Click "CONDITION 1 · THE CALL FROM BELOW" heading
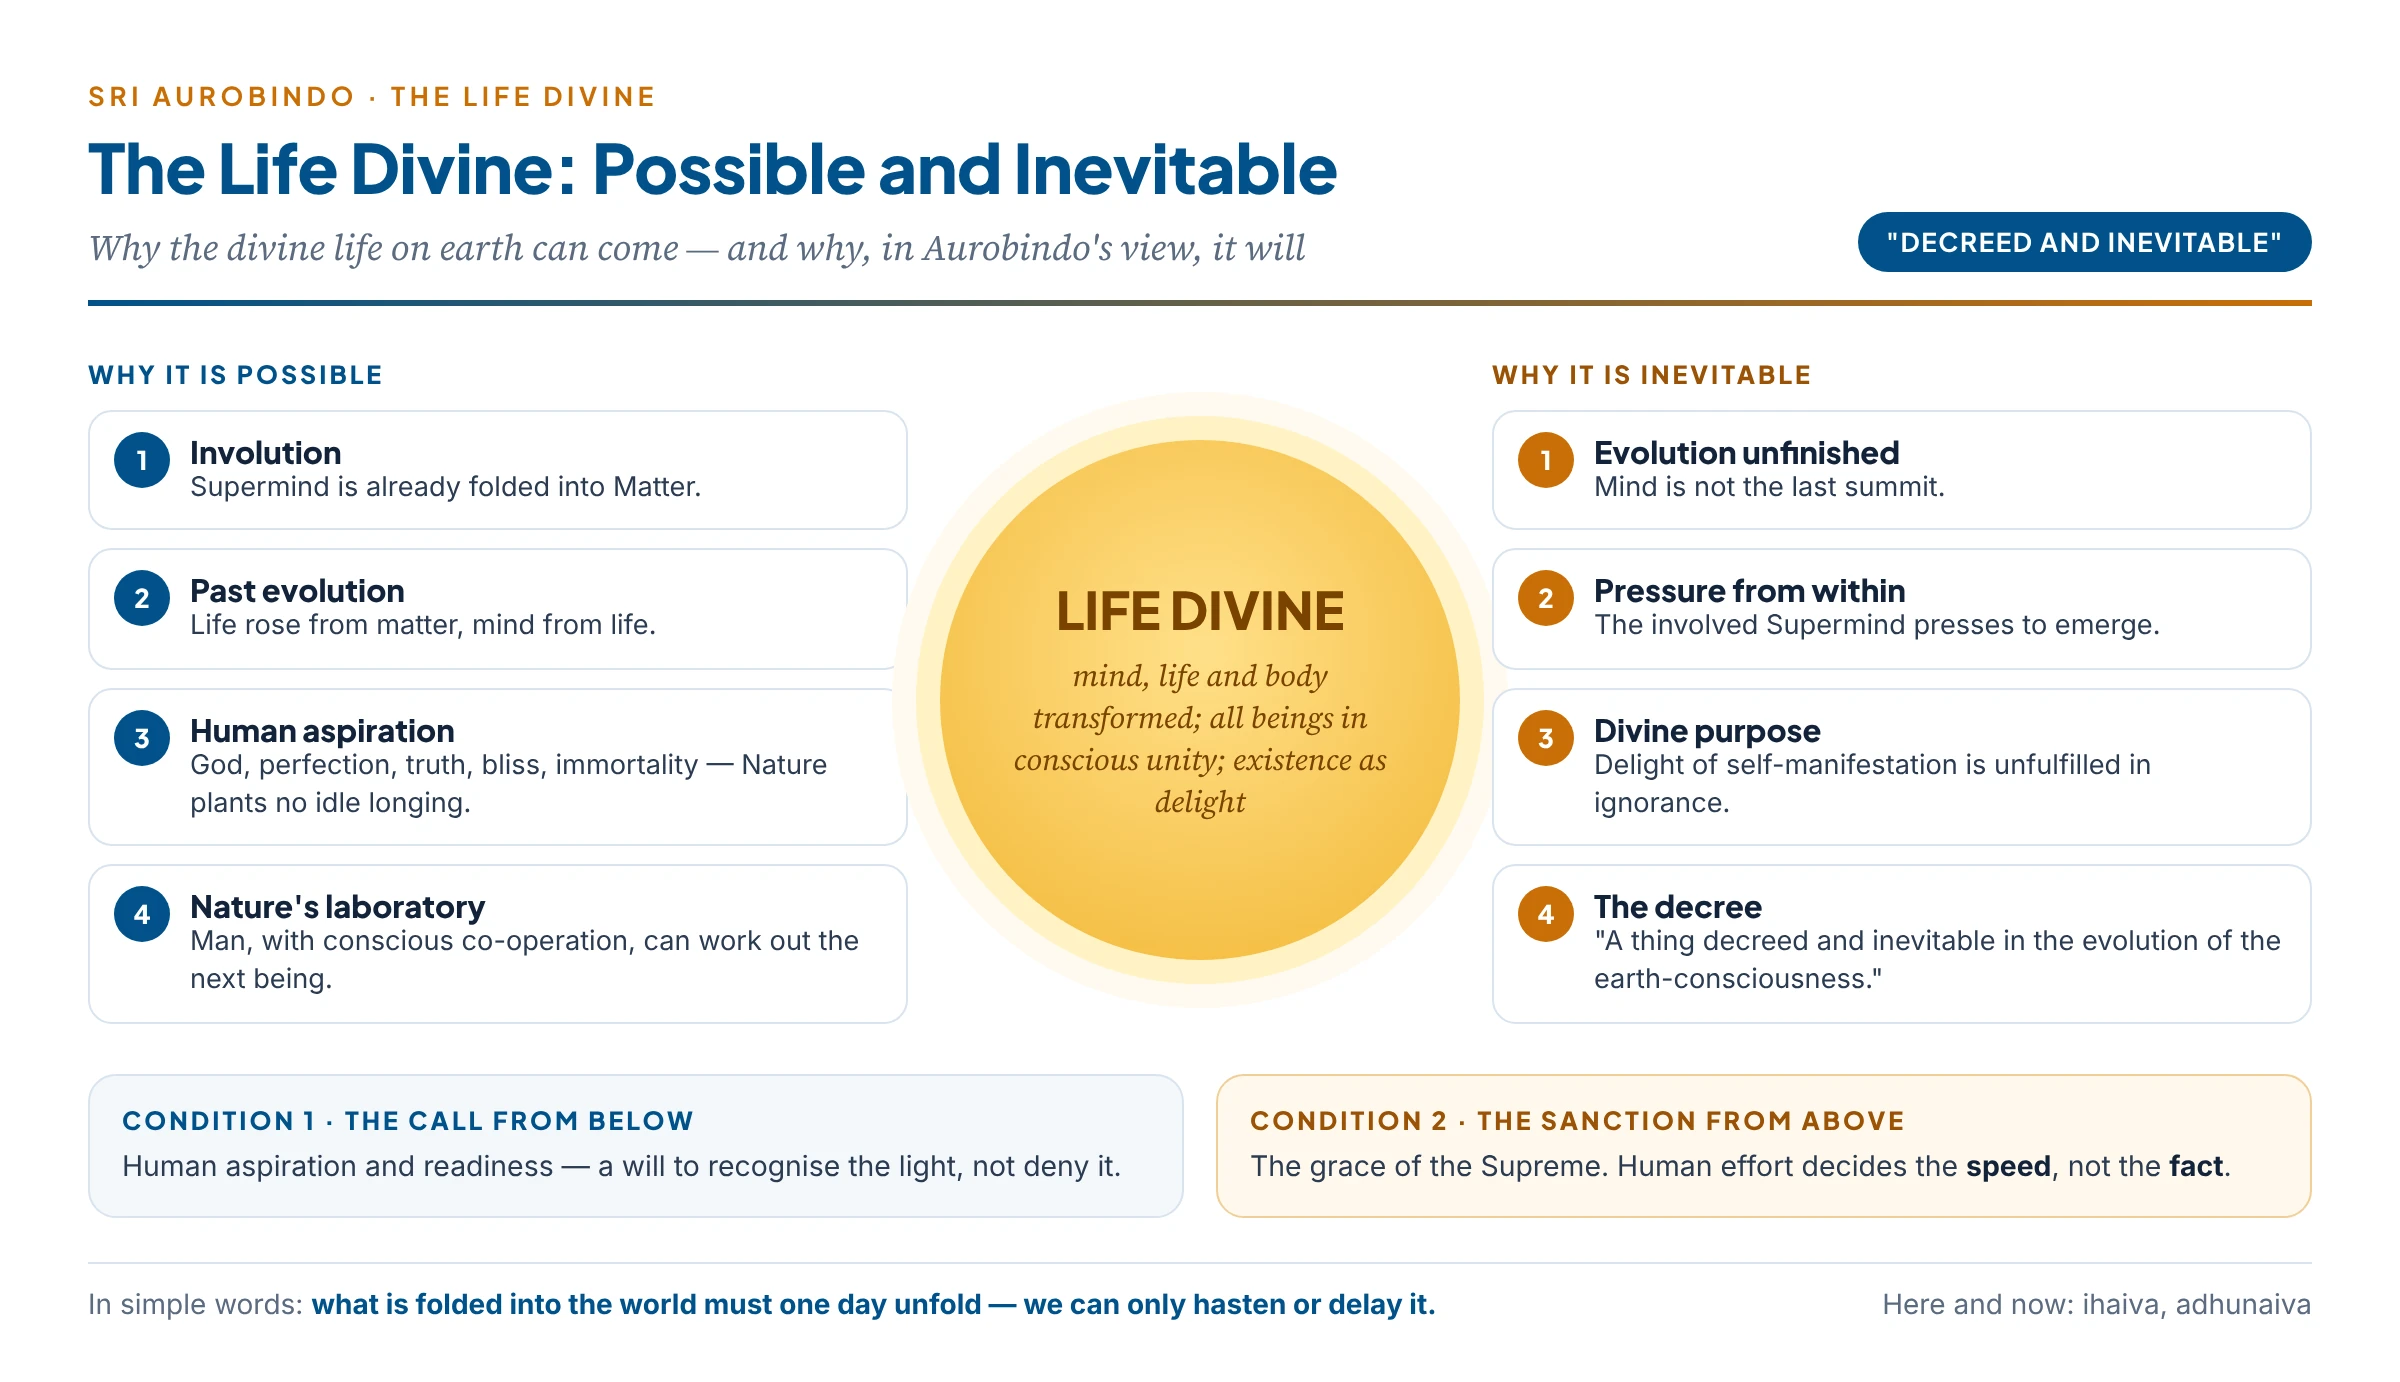 click(408, 1121)
